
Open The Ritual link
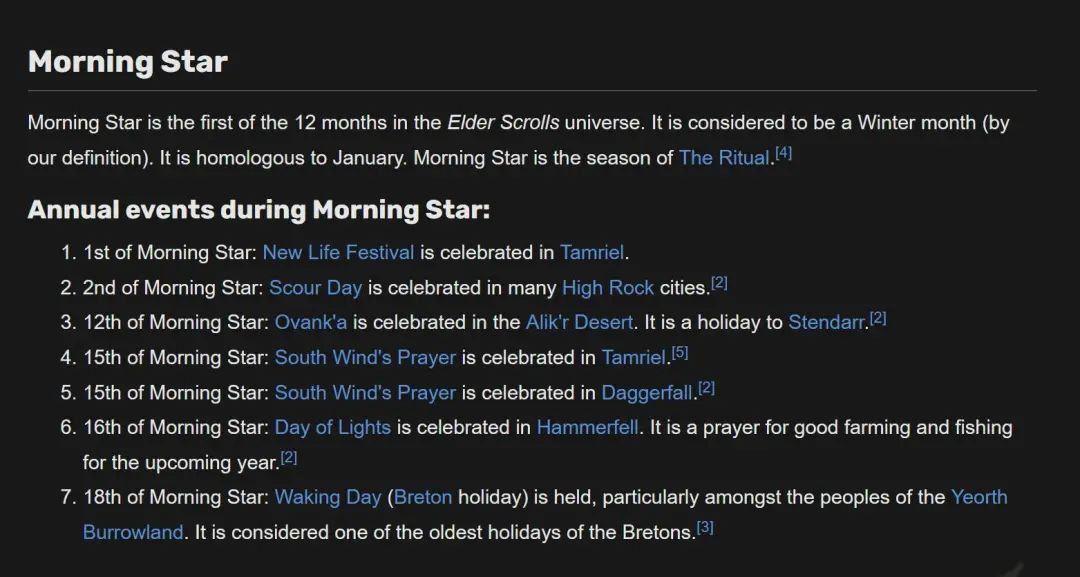point(724,158)
